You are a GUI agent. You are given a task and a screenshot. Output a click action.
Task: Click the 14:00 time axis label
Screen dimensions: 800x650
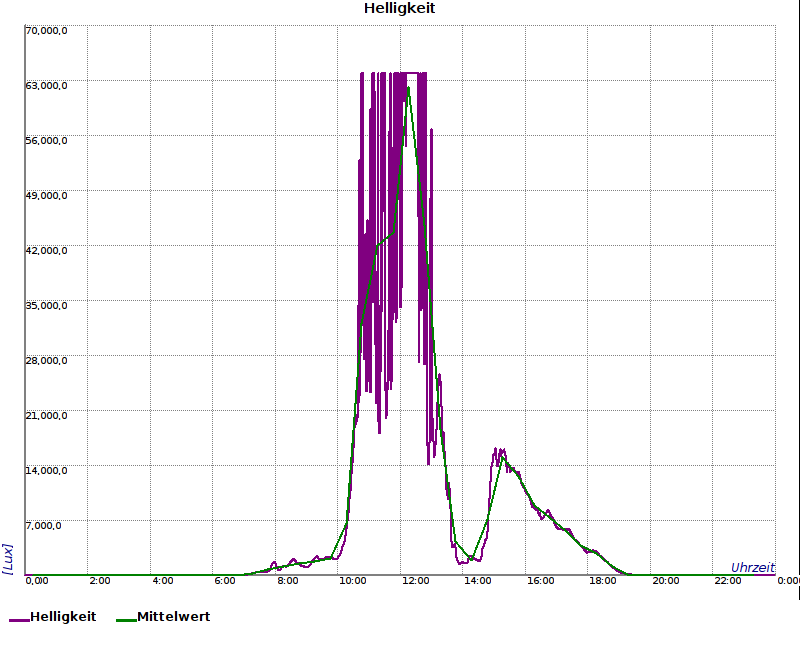[x=478, y=581]
